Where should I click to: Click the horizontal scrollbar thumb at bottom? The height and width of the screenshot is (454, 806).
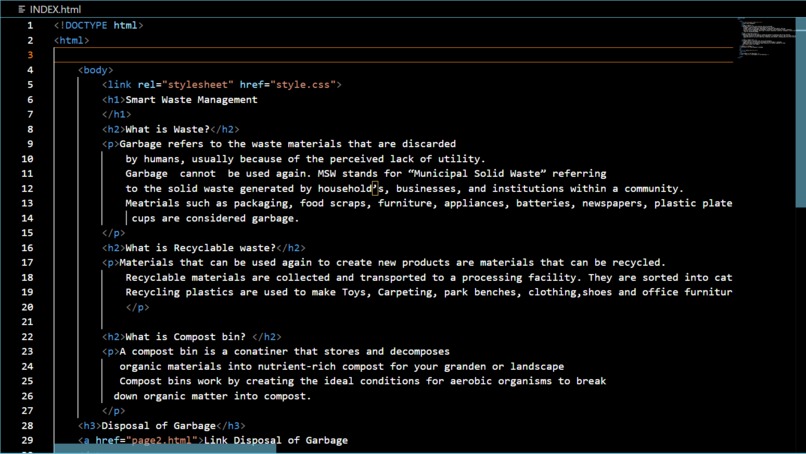(165, 449)
